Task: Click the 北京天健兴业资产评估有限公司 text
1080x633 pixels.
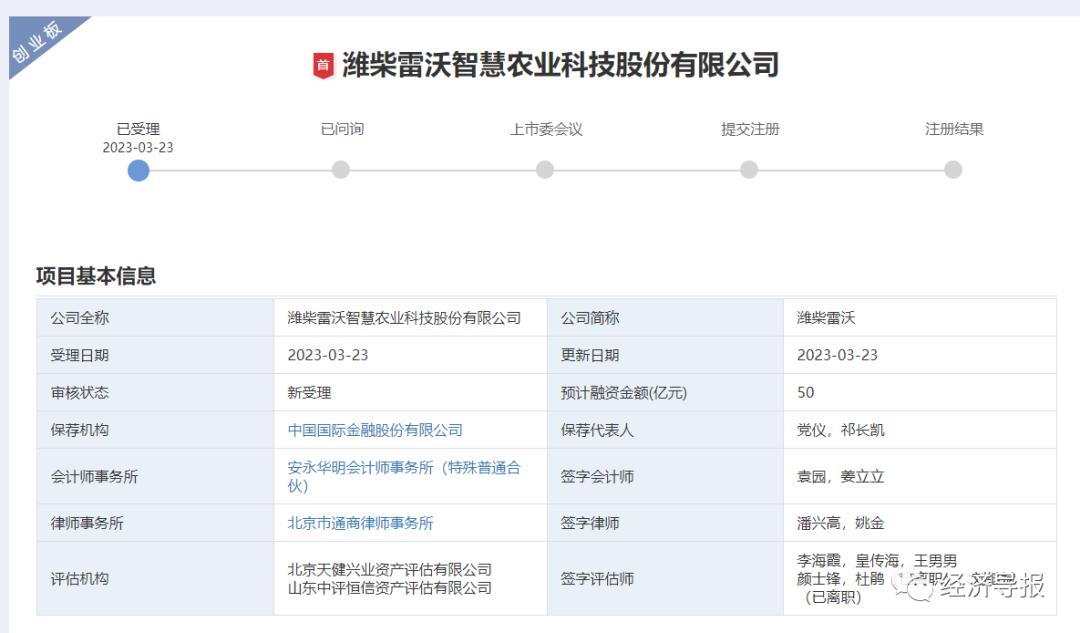Action: 390,570
